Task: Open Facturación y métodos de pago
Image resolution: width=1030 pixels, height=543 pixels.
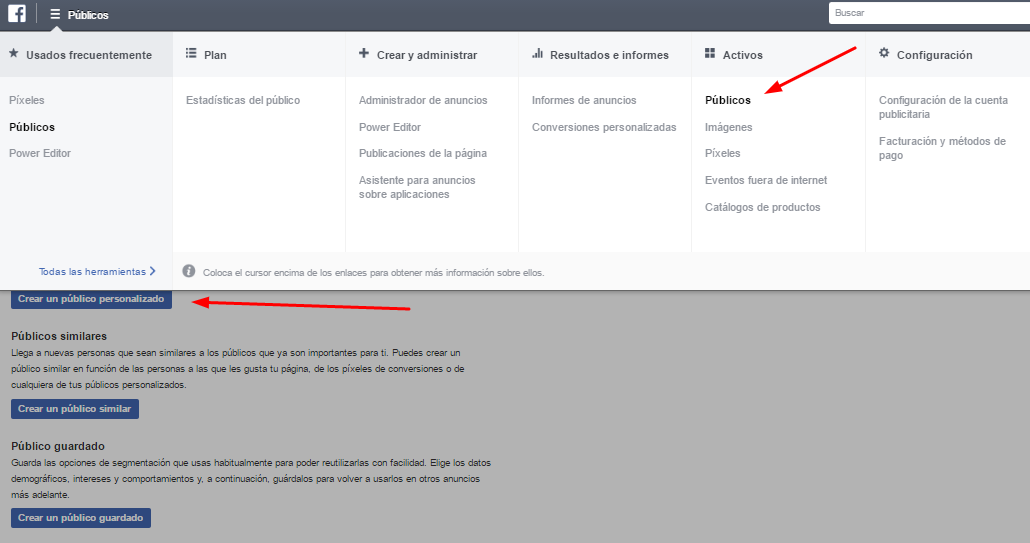Action: [943, 148]
